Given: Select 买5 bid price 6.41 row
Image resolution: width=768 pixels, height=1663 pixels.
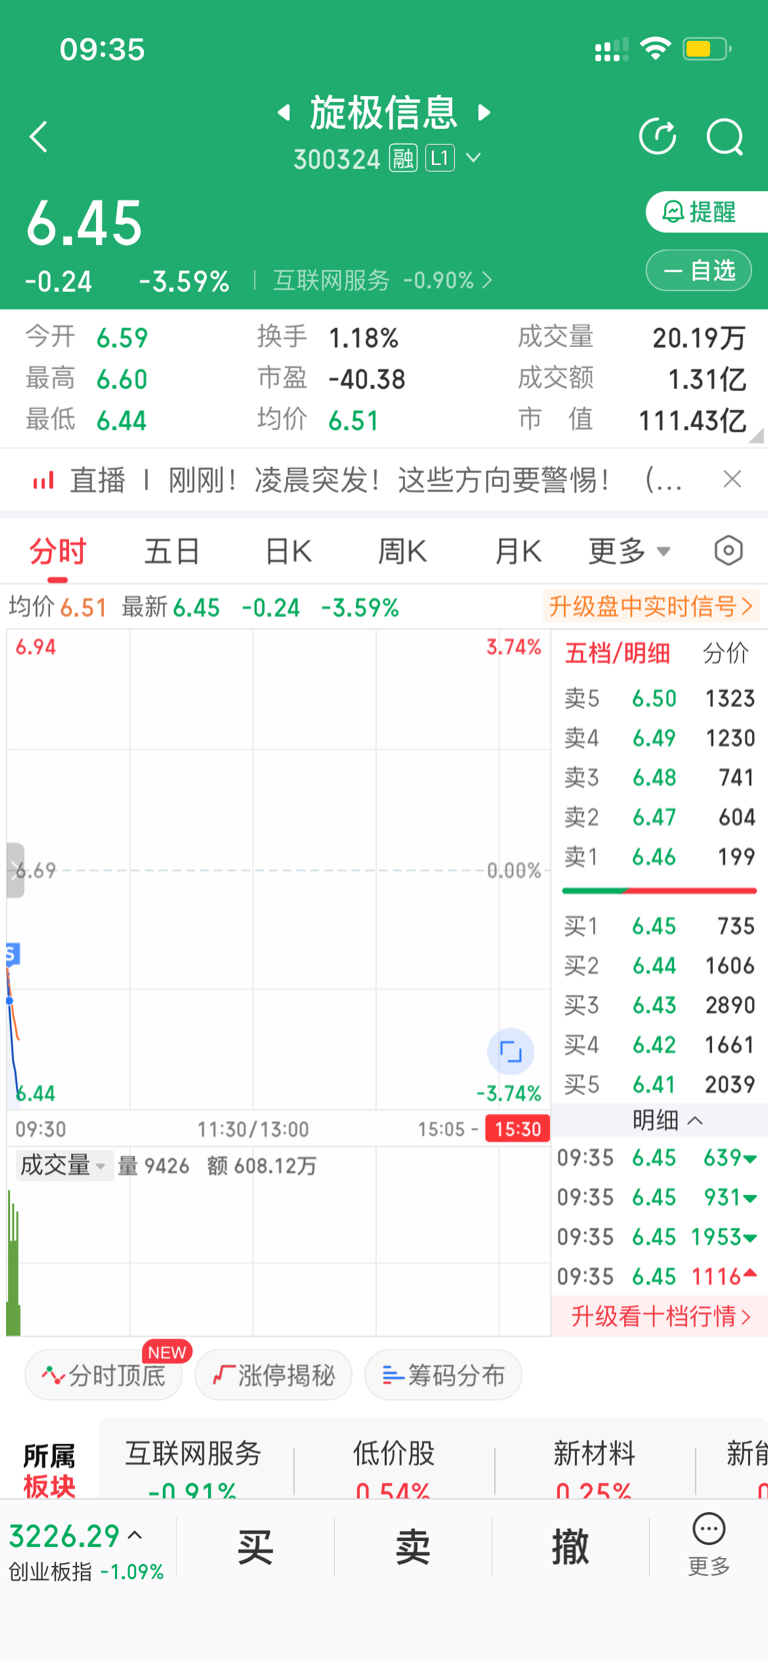Looking at the screenshot, I should point(659,1085).
